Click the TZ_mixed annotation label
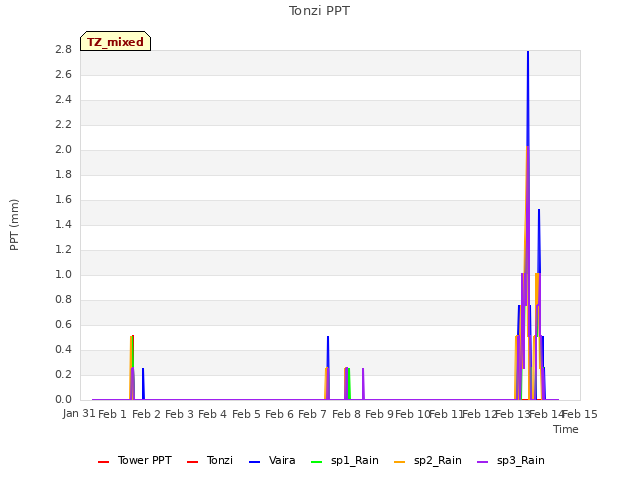This screenshot has height=480, width=640. (x=116, y=41)
